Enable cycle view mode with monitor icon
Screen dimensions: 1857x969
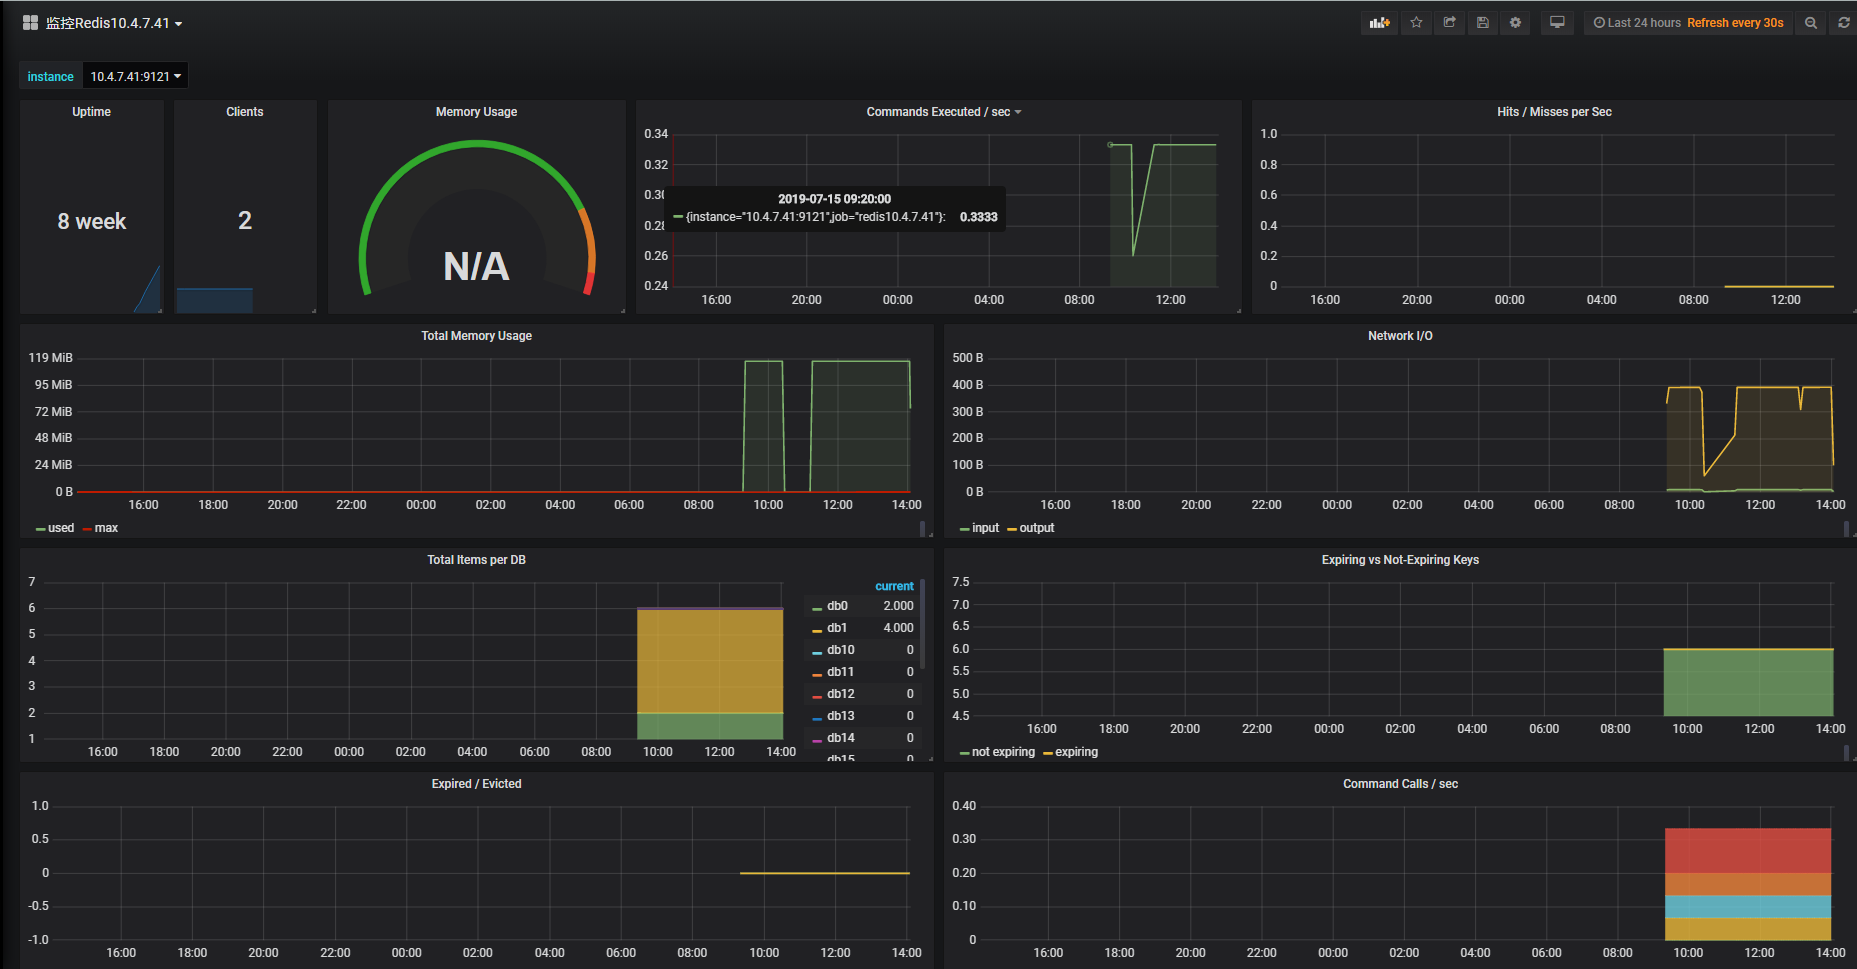click(x=1557, y=22)
